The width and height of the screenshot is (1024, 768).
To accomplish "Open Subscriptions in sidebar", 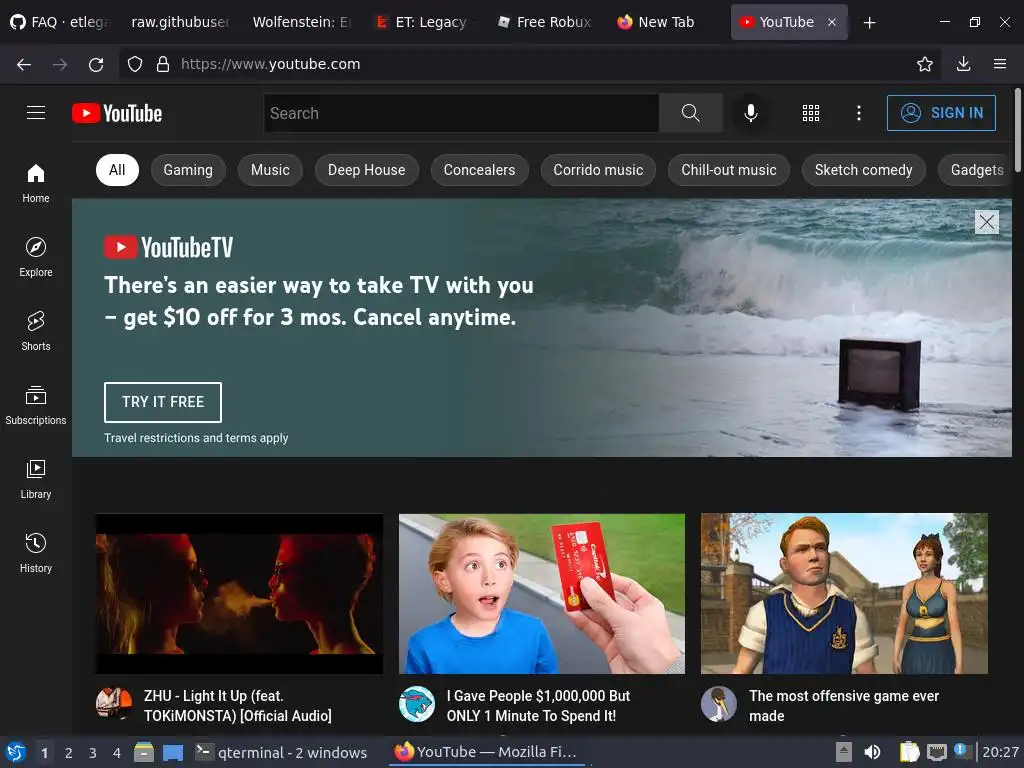I will pos(36,405).
